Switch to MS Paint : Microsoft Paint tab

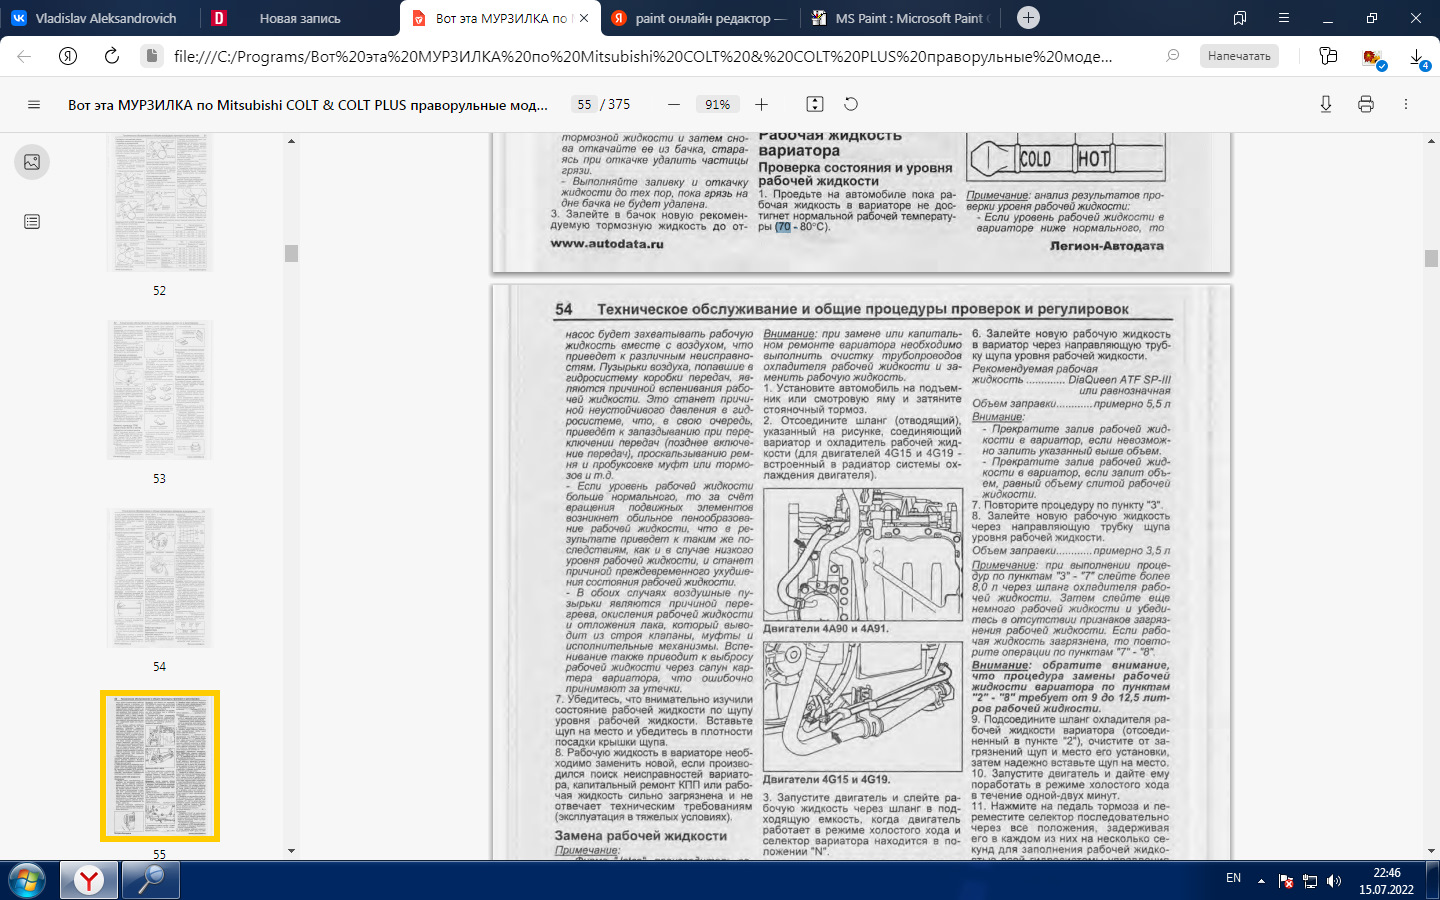tap(901, 18)
